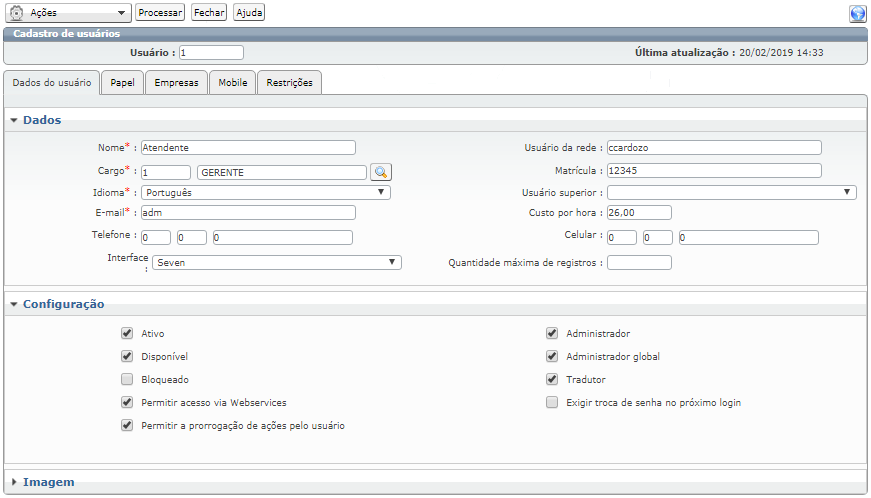Click the Cargo code field

pos(166,172)
